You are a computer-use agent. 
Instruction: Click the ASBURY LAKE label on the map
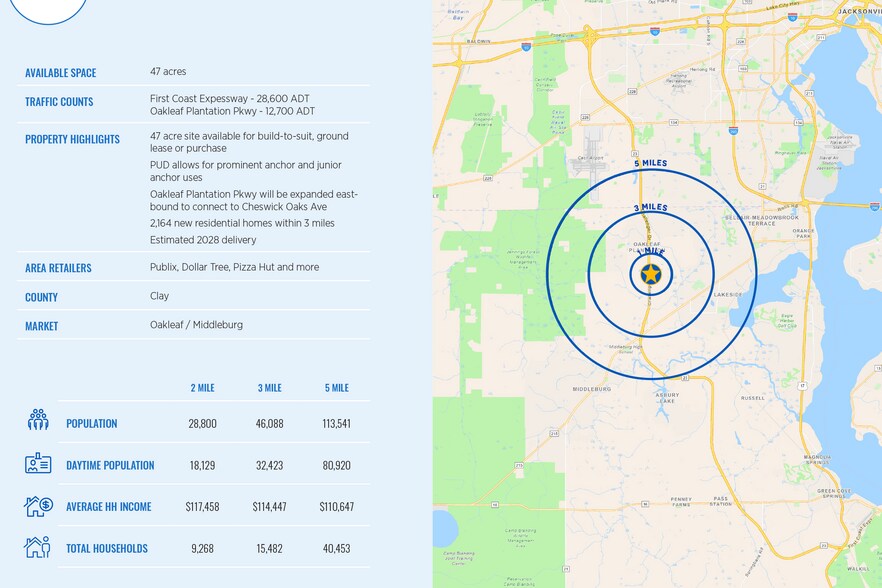coord(667,398)
